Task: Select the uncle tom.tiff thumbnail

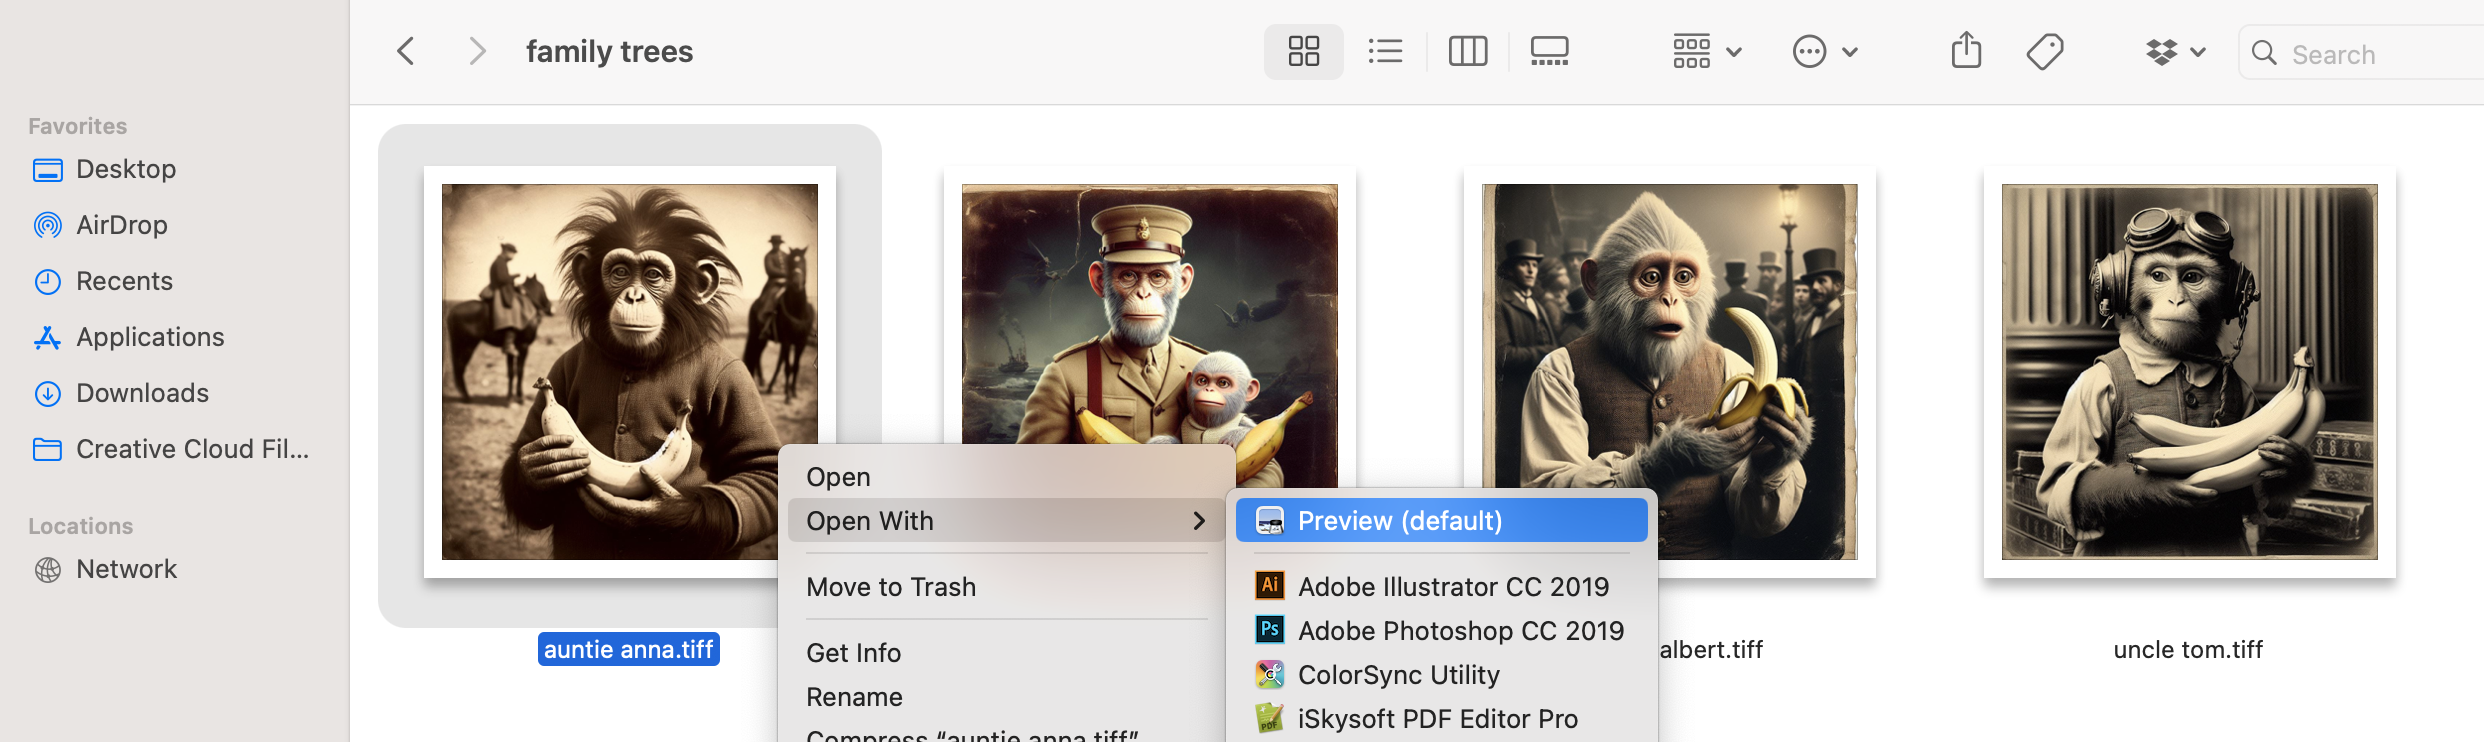Action: [x=2189, y=371]
